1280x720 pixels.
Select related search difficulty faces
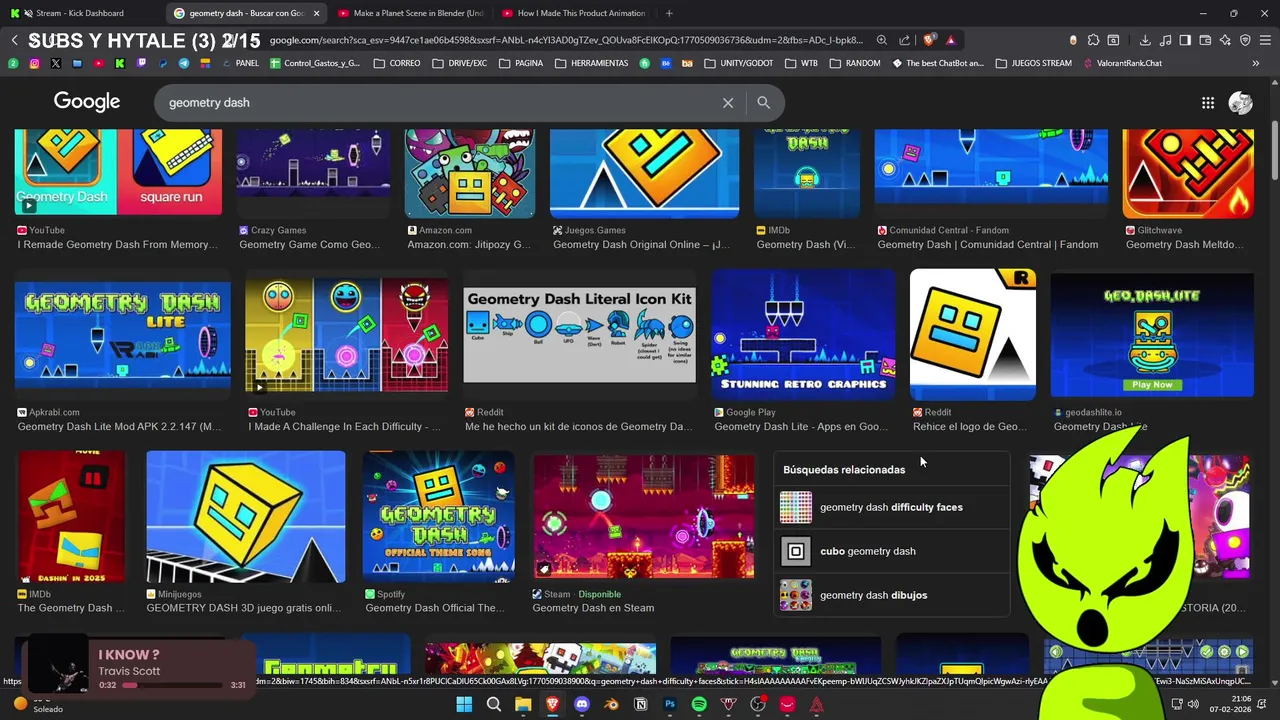891,507
